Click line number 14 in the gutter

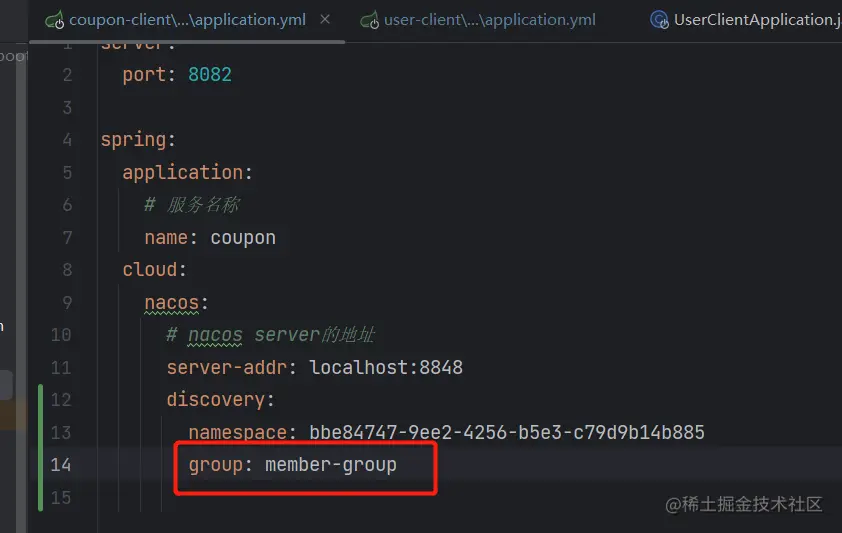61,465
